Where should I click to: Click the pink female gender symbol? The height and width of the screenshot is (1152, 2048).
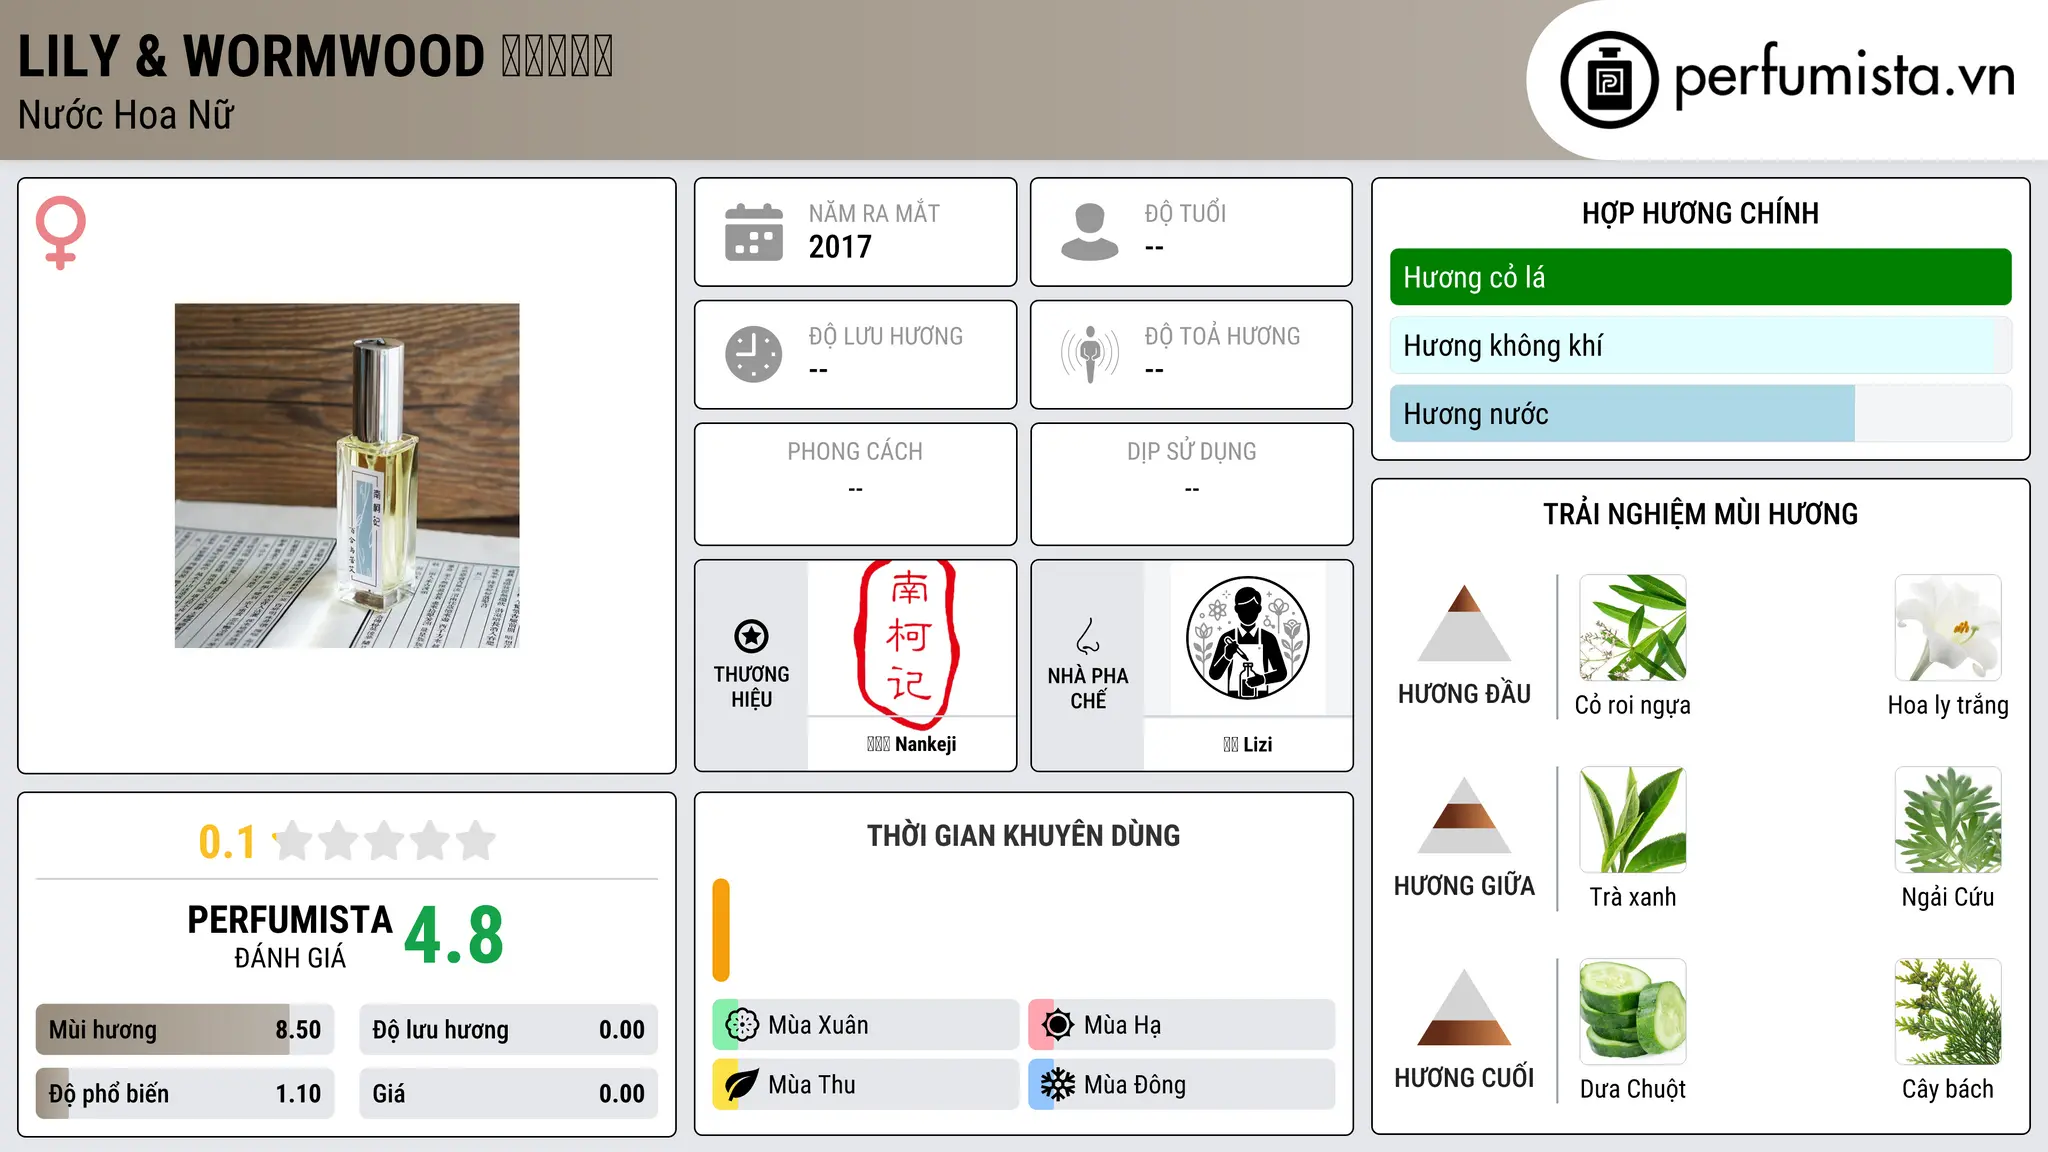pos(61,232)
